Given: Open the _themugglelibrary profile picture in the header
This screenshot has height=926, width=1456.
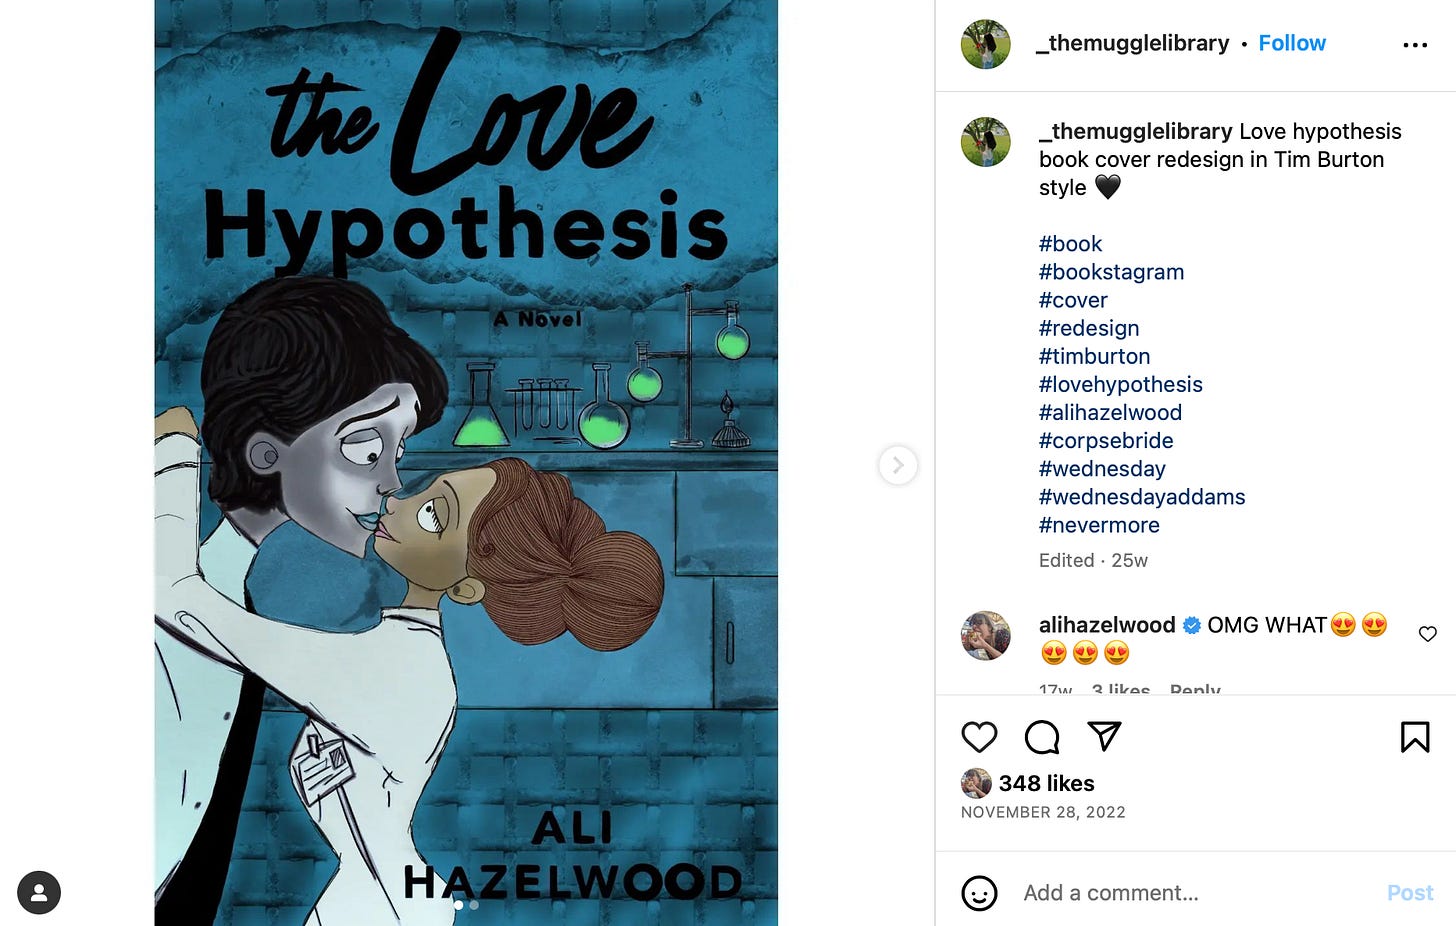Looking at the screenshot, I should (985, 44).
